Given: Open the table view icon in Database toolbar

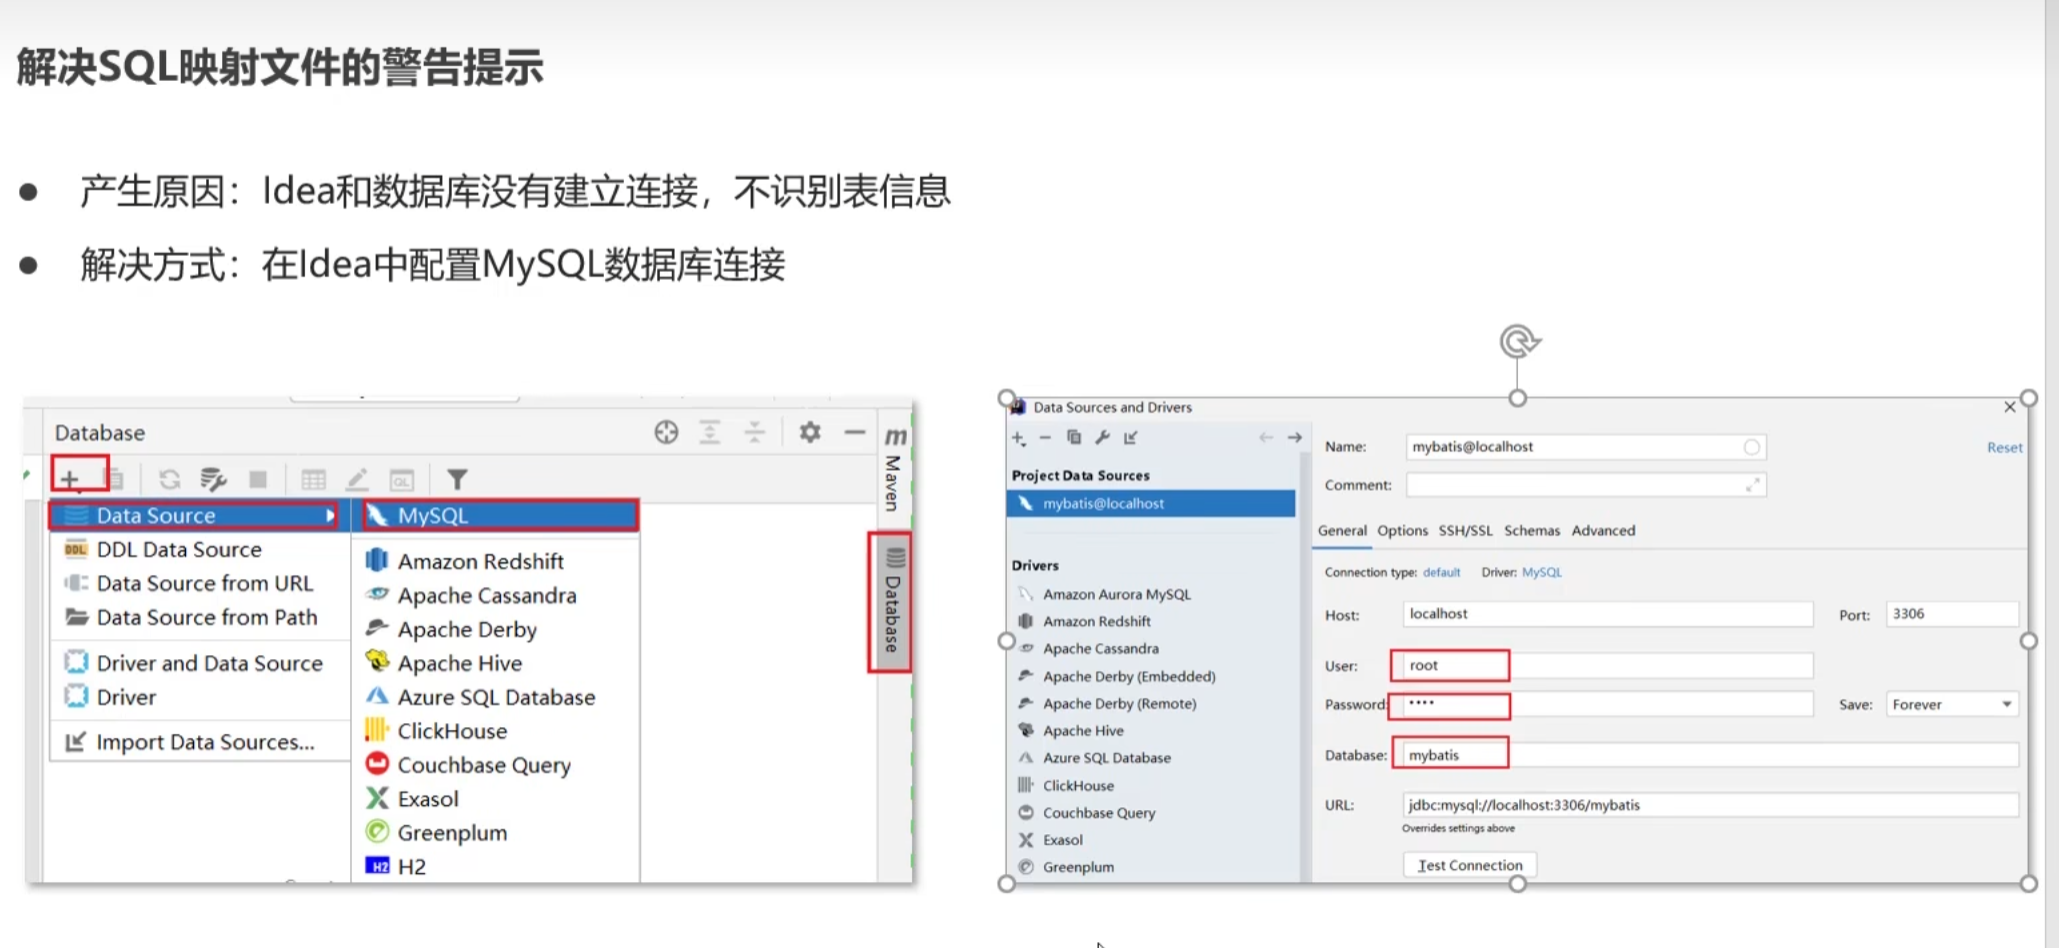Looking at the screenshot, I should click(313, 480).
